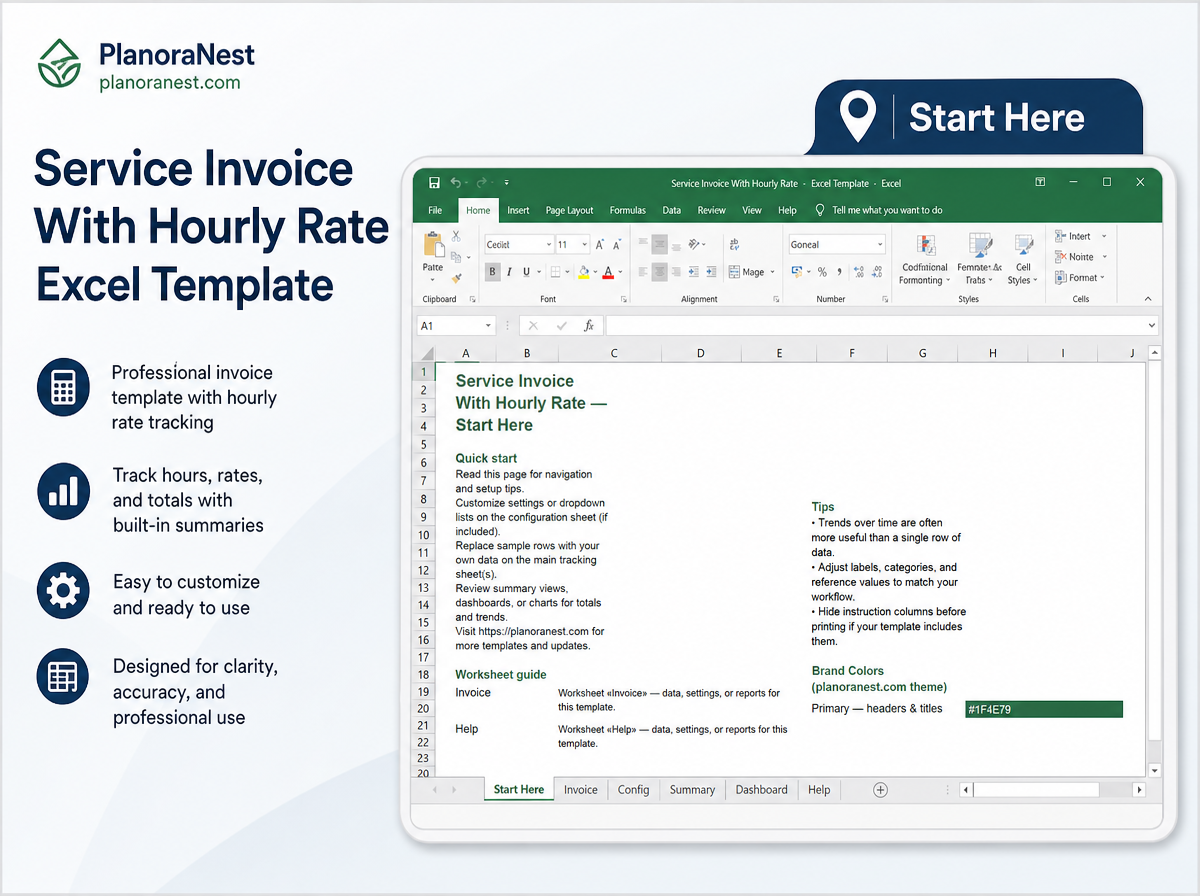Click the vertical scrollbar down arrow
Screen dimensions: 1200x896
click(x=1154, y=771)
